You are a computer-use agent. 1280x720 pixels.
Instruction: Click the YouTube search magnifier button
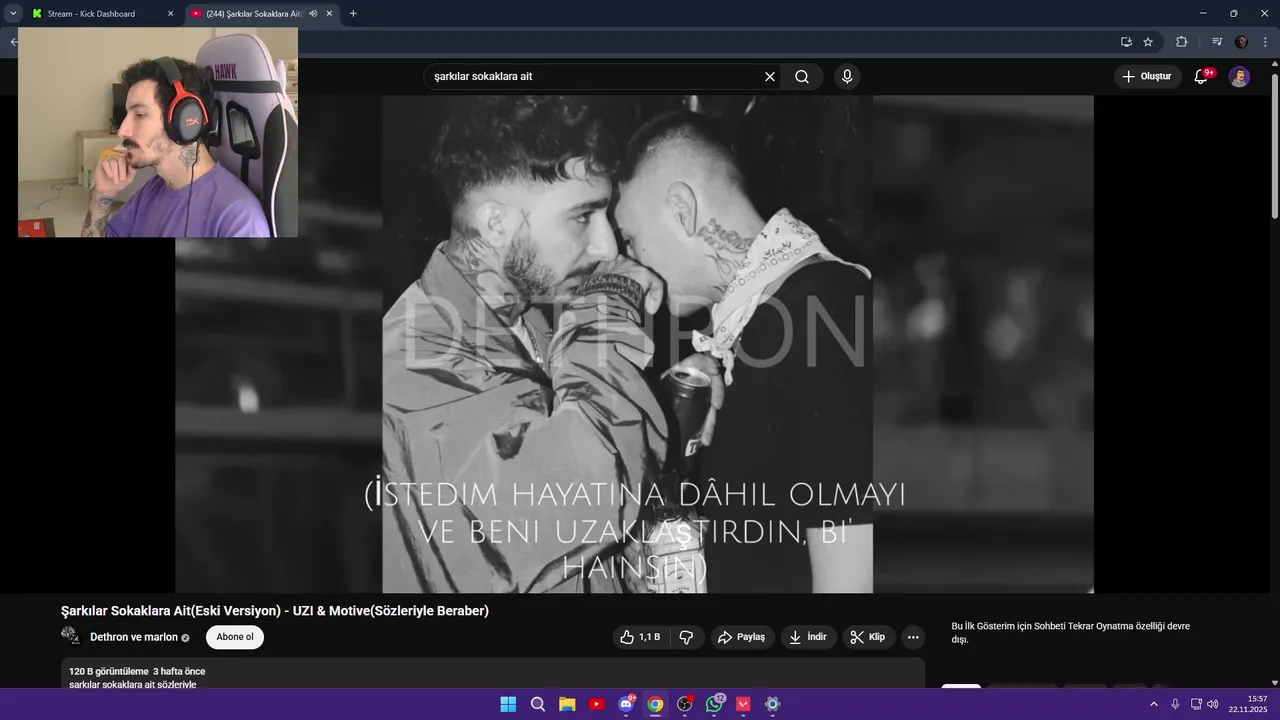802,77
